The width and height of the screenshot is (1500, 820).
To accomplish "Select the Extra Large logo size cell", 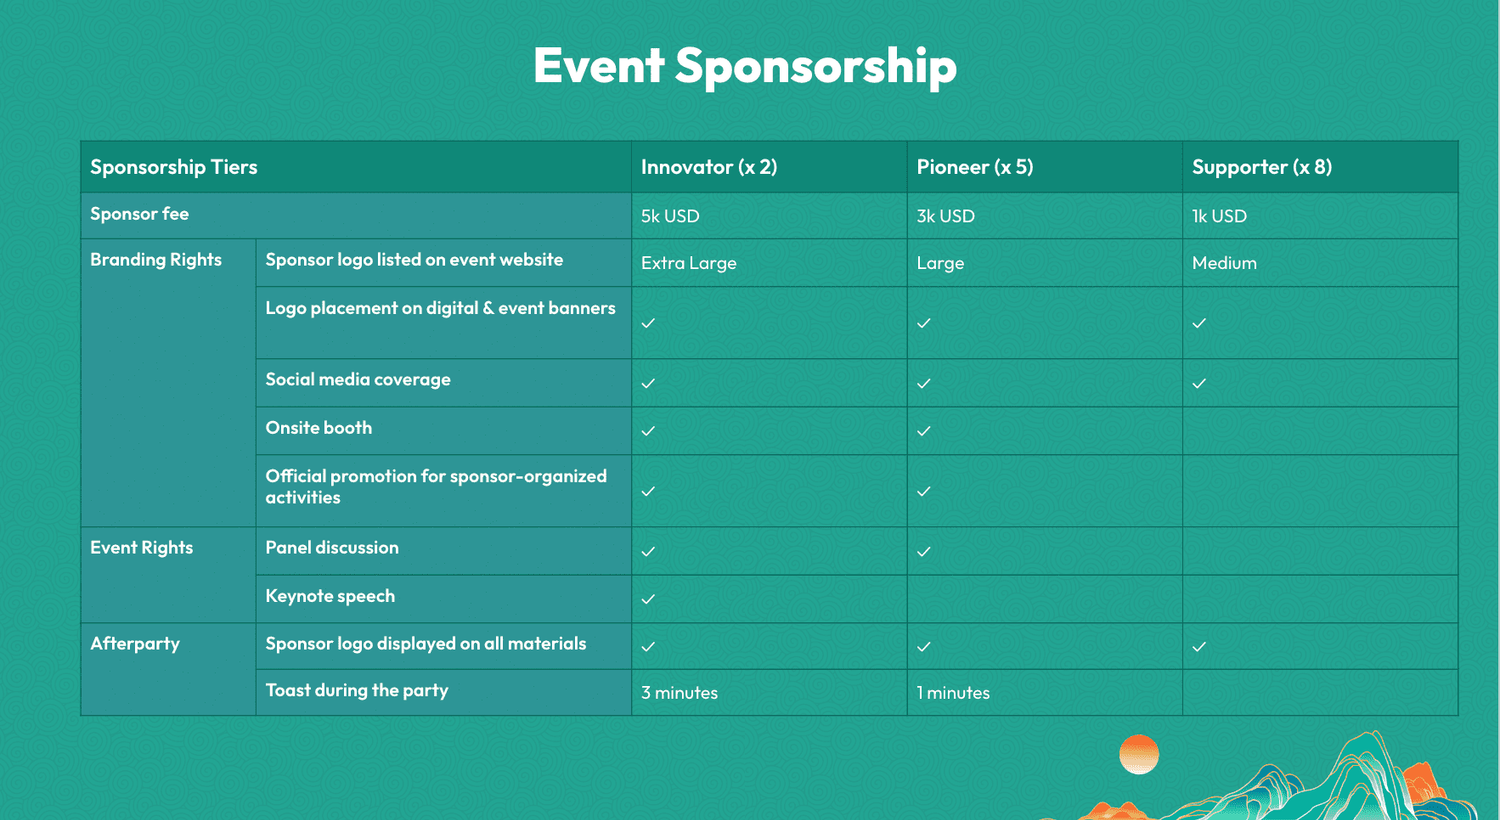I will [x=689, y=263].
